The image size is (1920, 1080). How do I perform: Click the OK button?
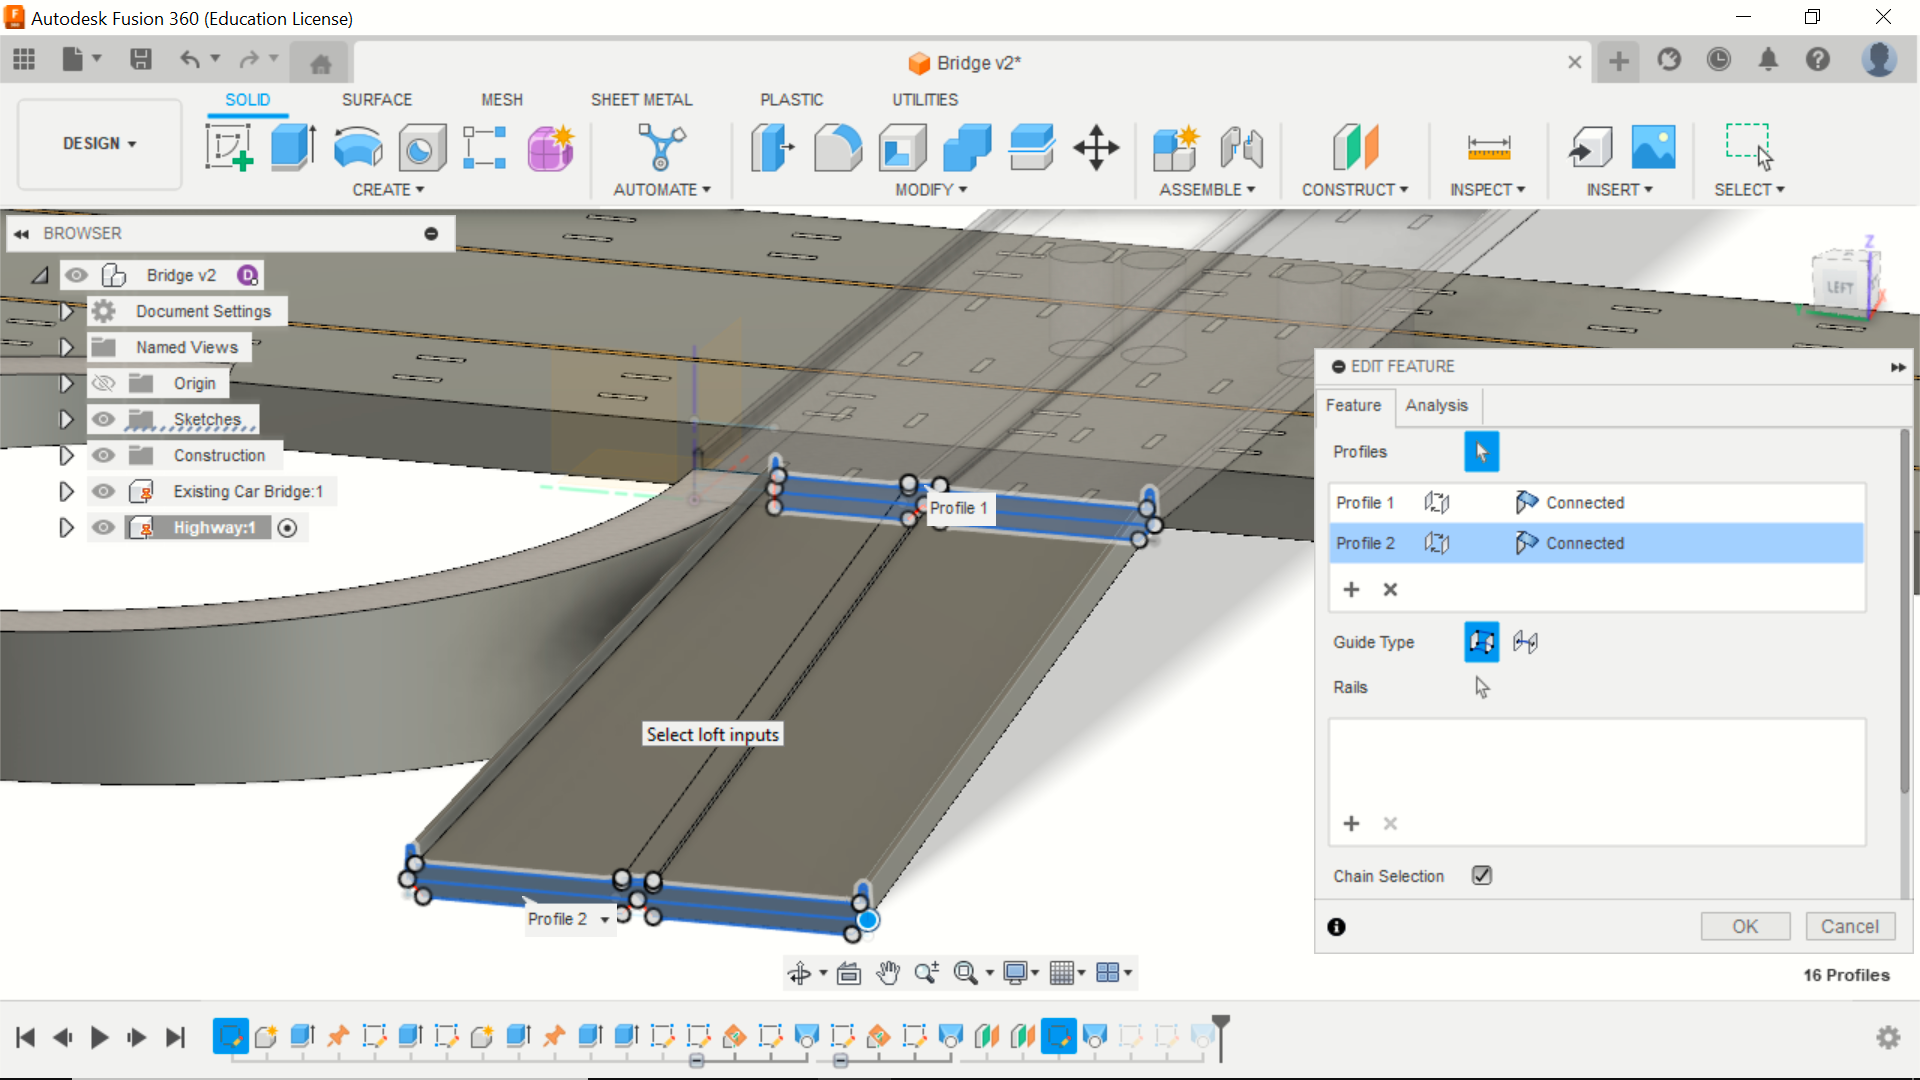(x=1744, y=926)
